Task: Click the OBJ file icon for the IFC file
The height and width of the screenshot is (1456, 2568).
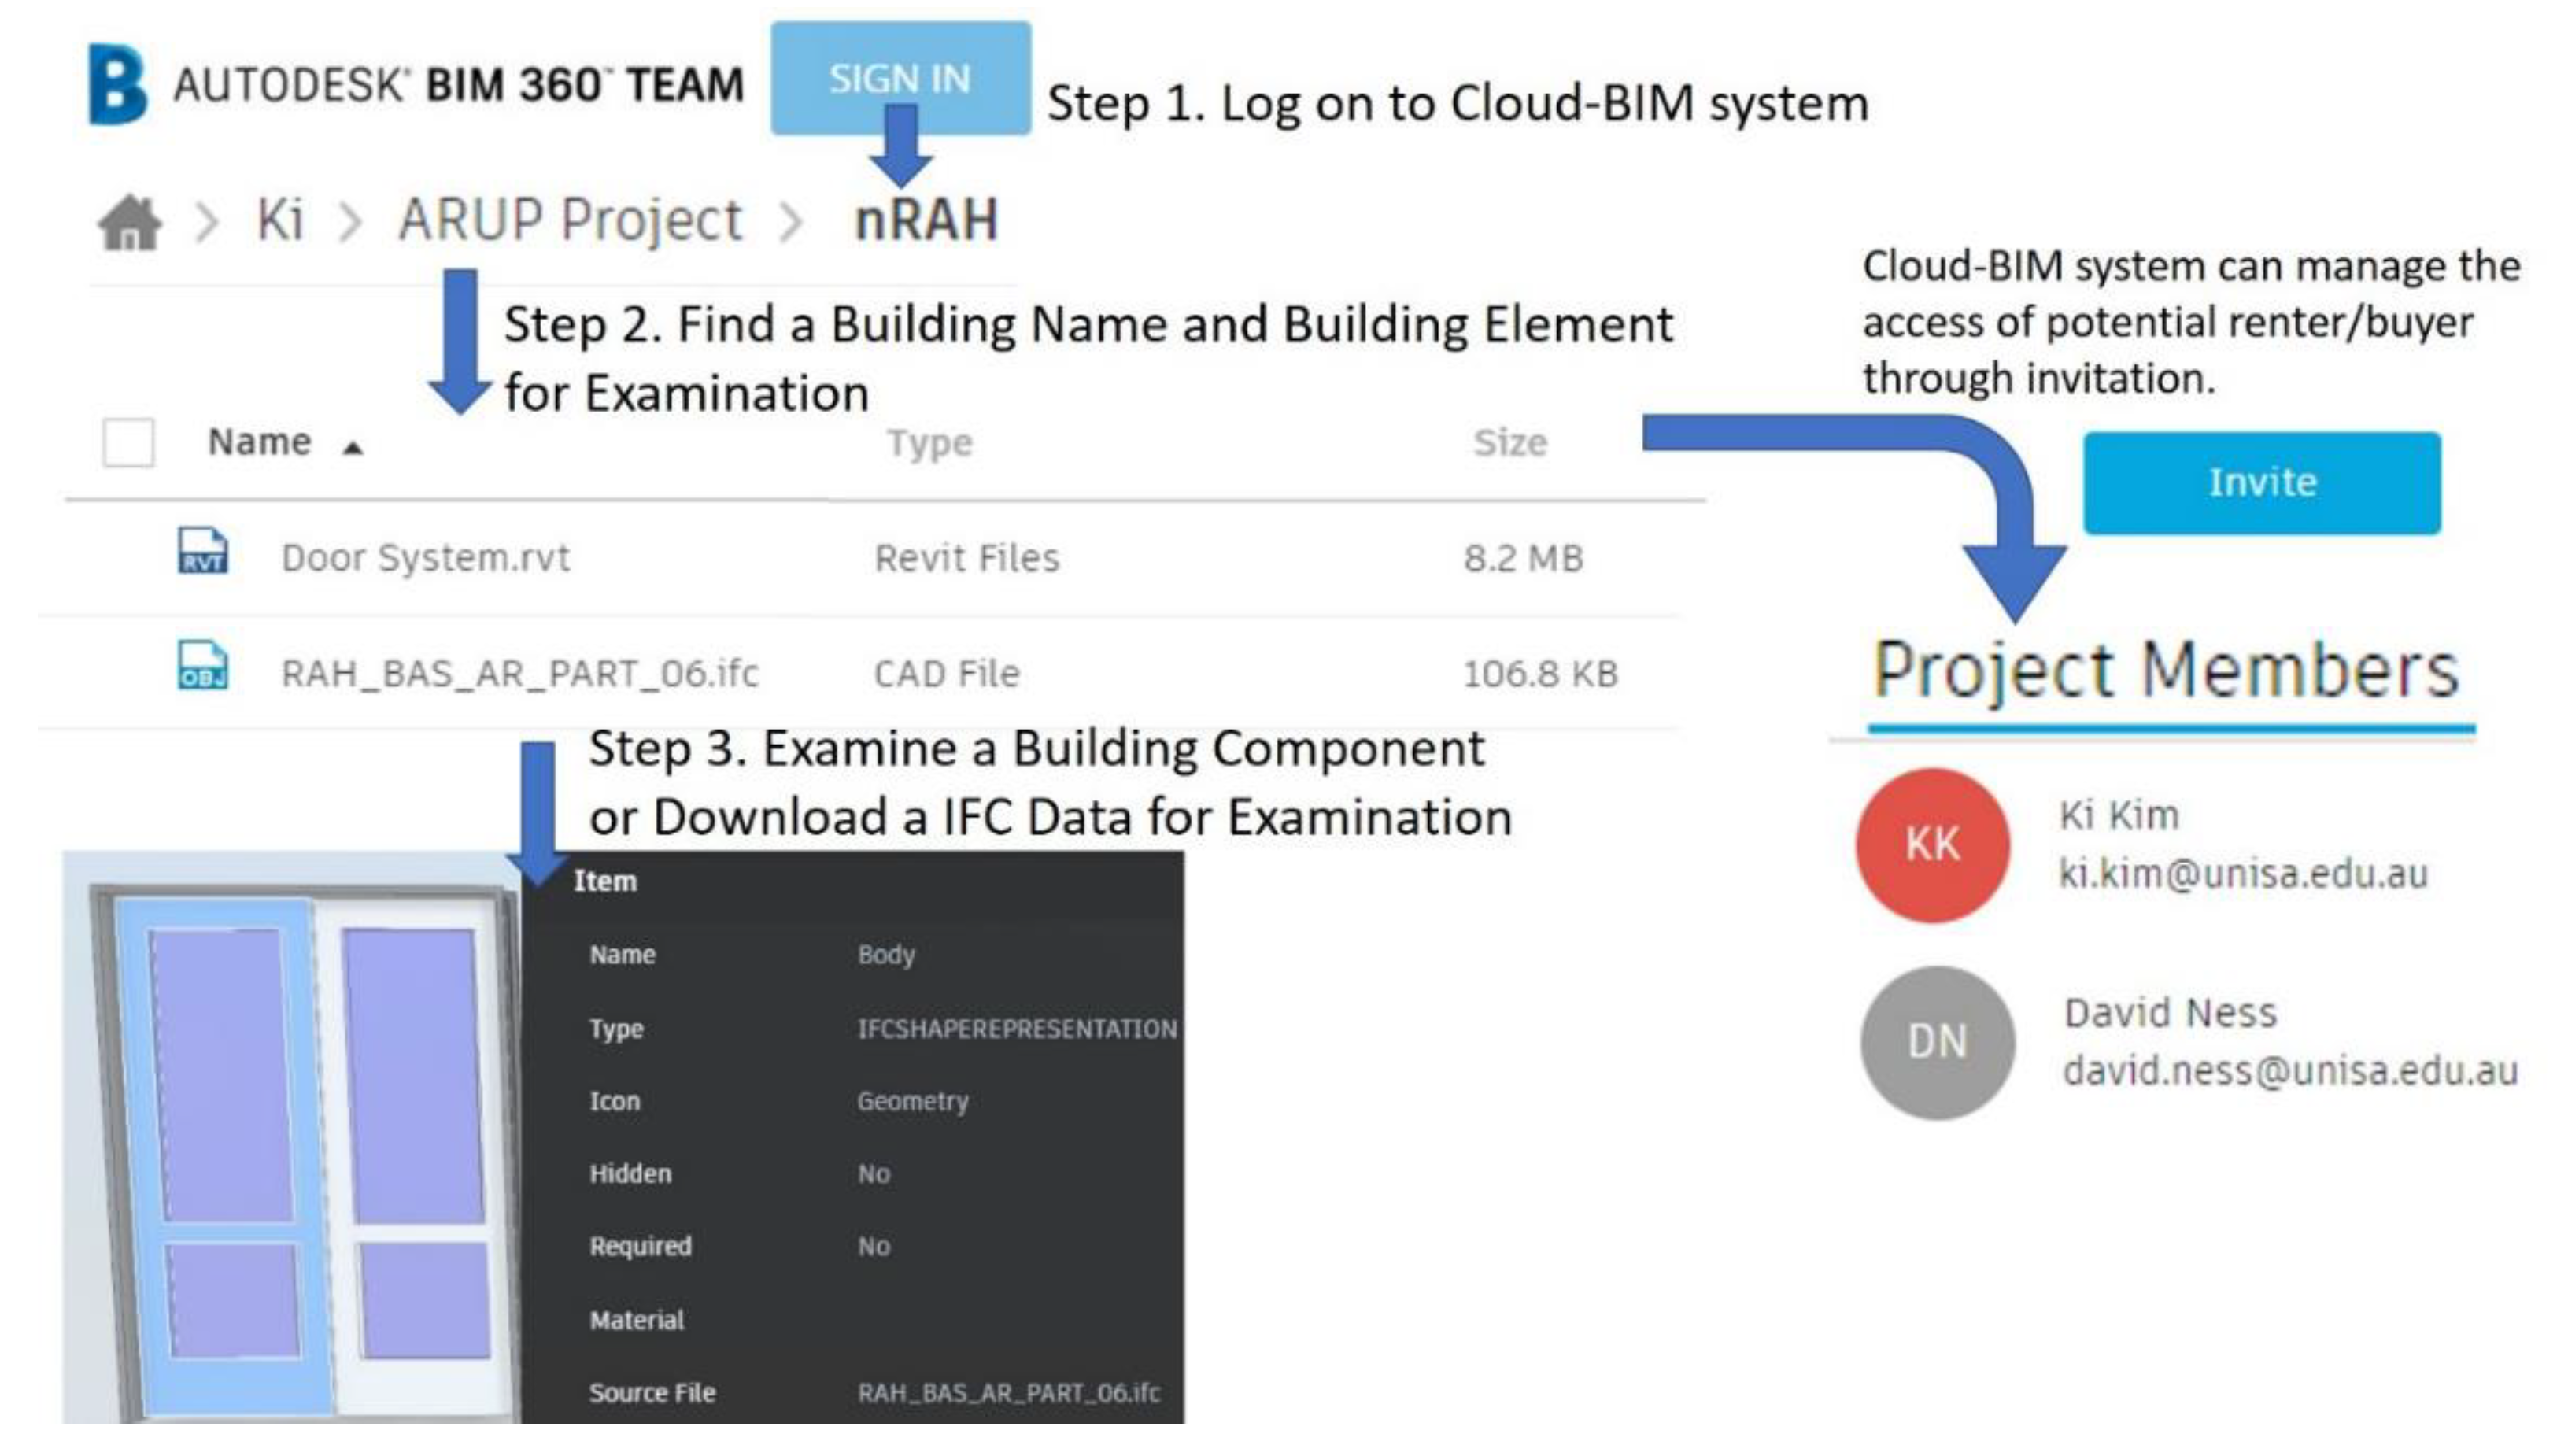Action: click(203, 666)
